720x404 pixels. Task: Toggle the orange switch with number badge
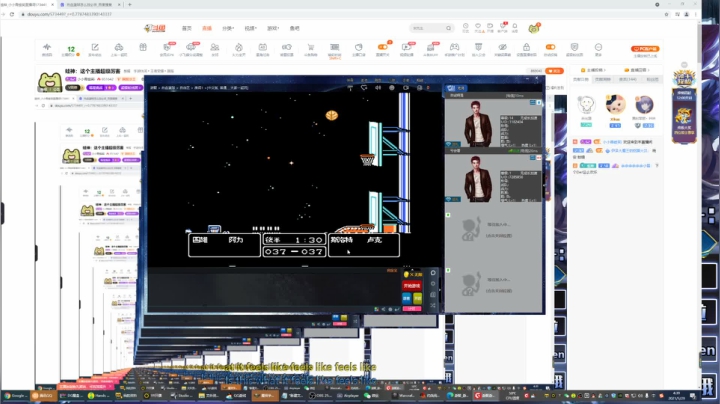[382, 47]
